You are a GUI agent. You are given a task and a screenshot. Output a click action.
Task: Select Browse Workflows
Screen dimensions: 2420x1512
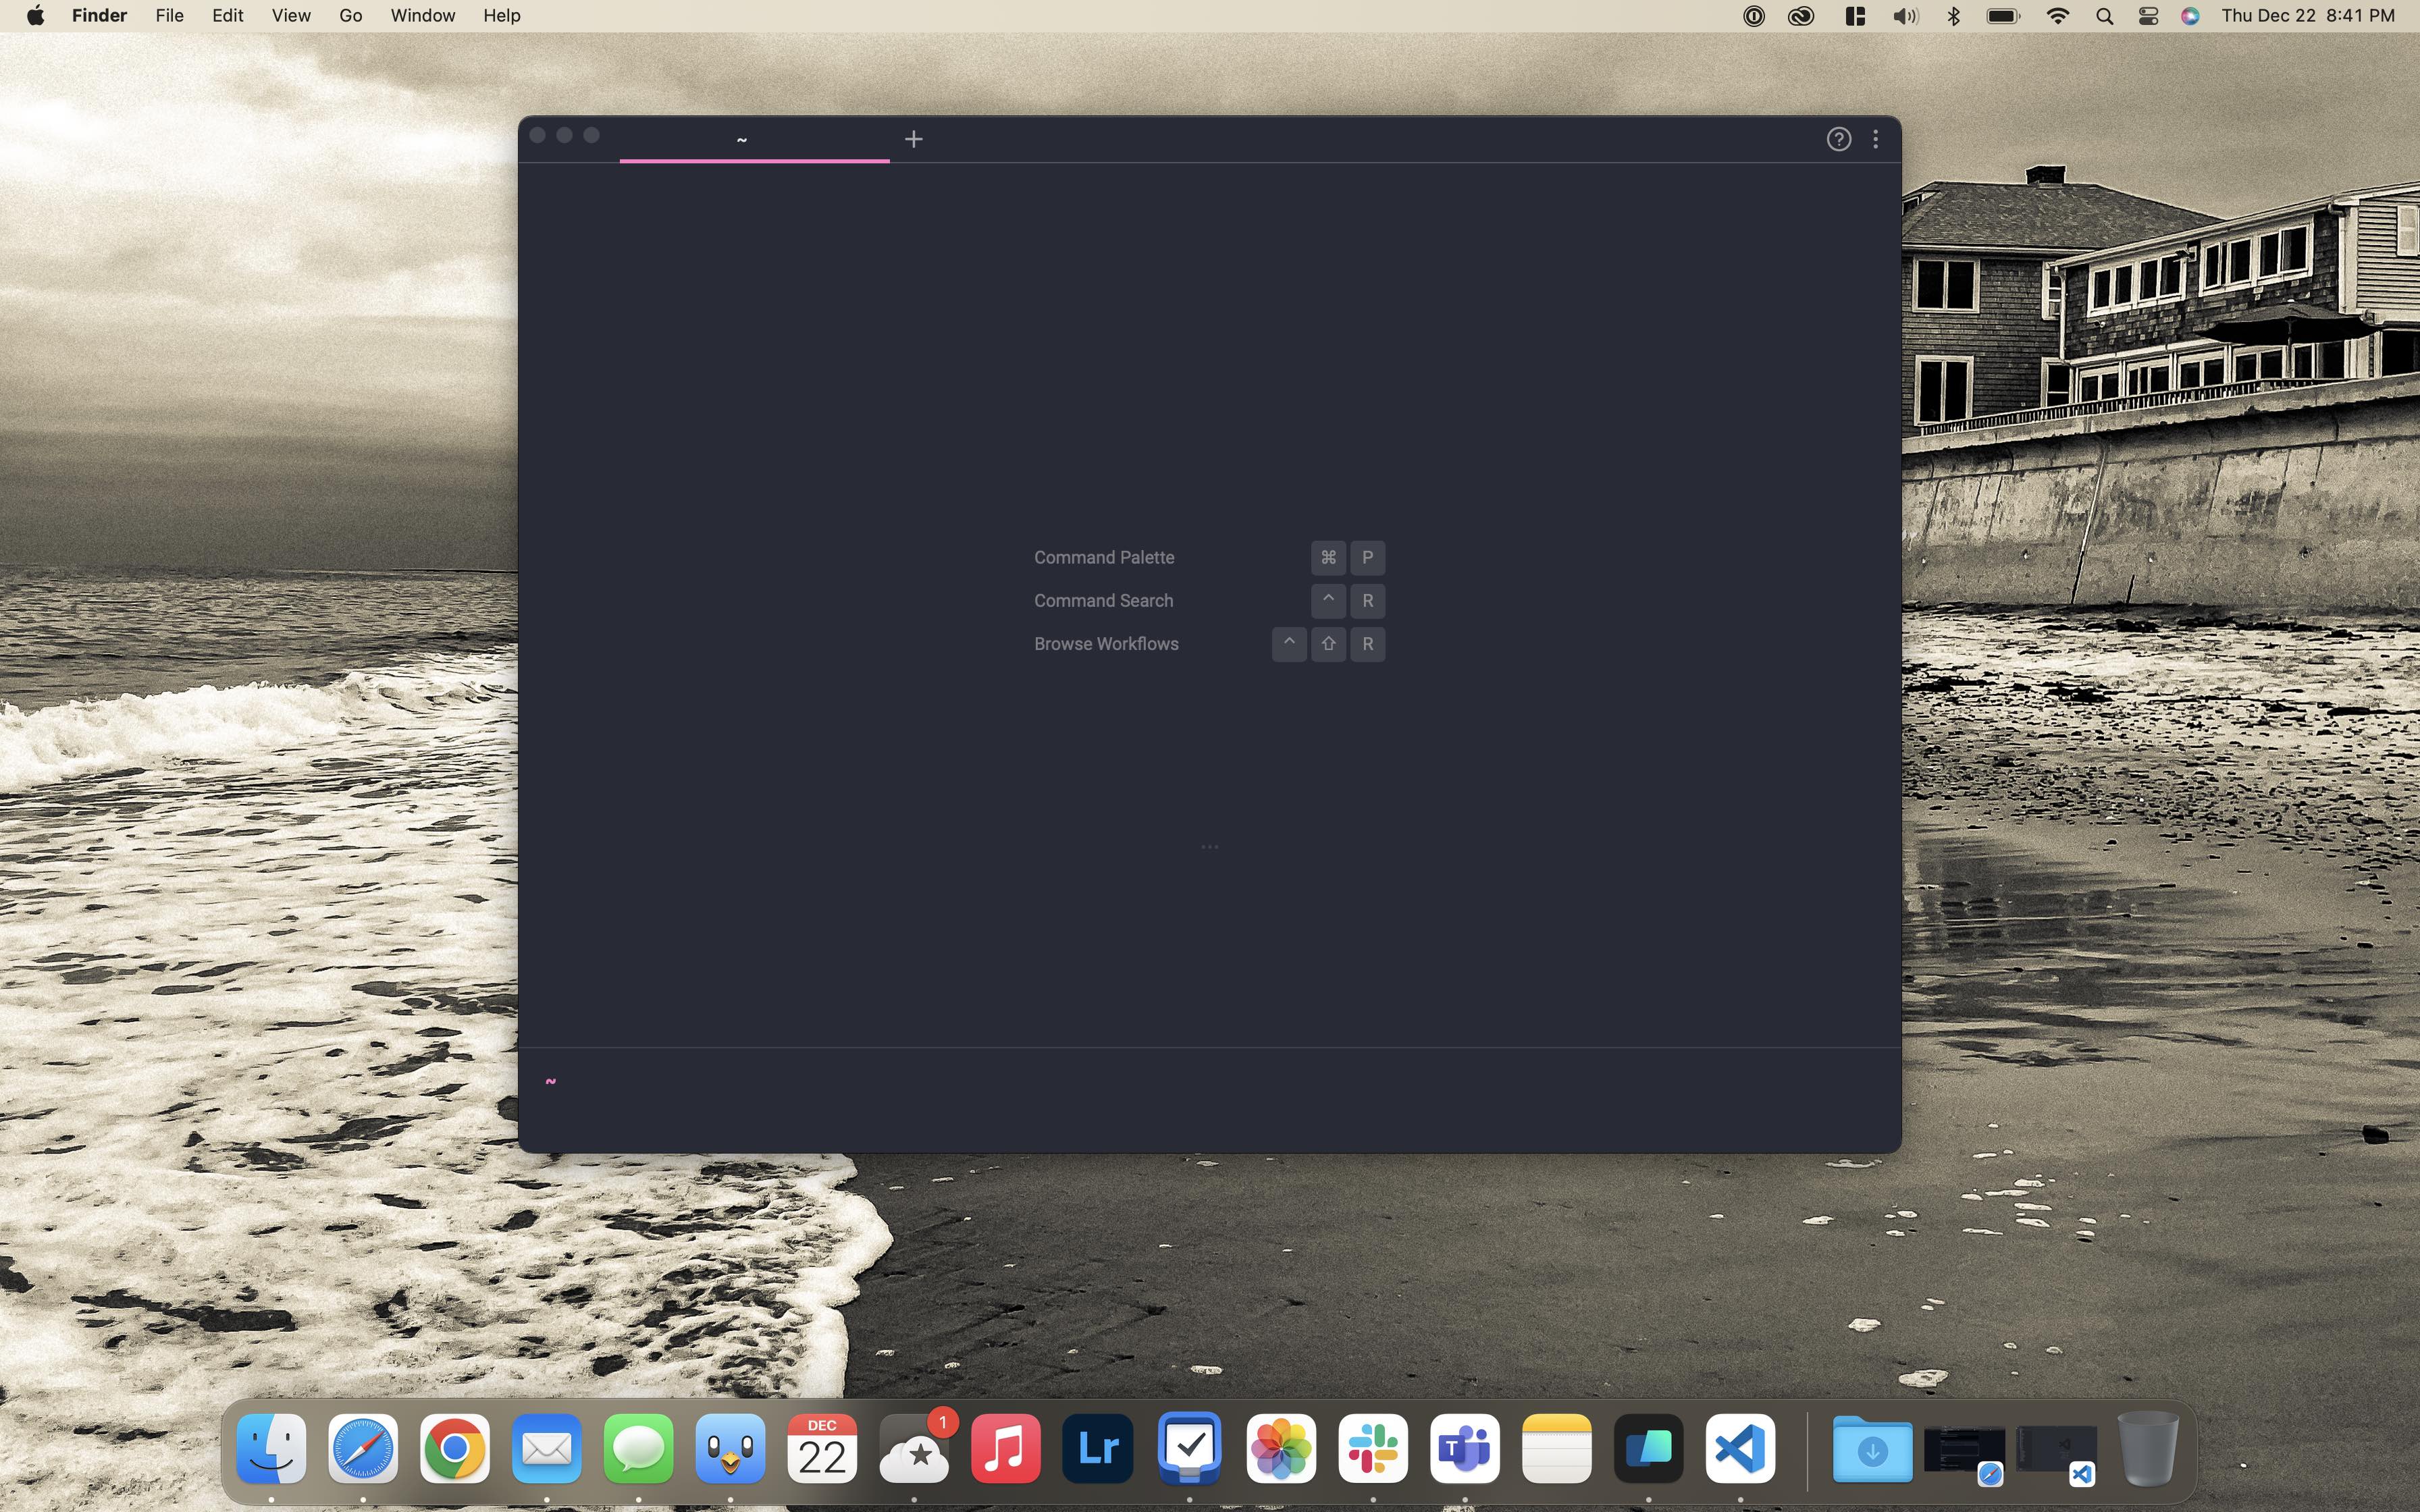pos(1106,644)
